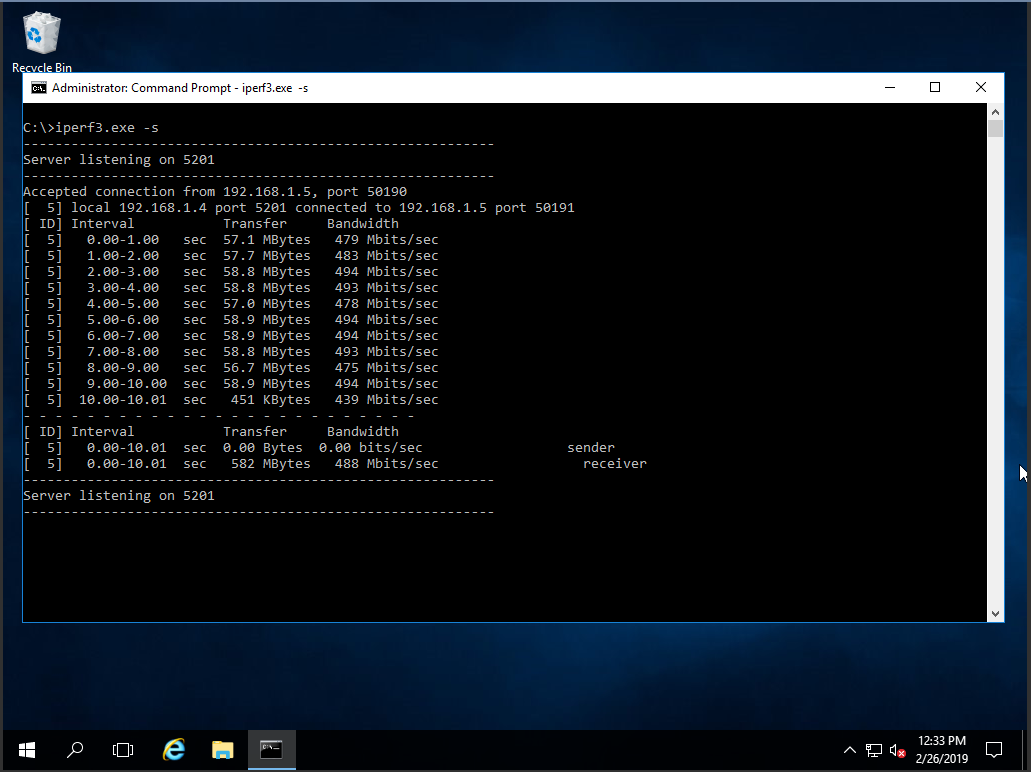
Task: Minimize the Command Prompt window
Action: coord(890,87)
